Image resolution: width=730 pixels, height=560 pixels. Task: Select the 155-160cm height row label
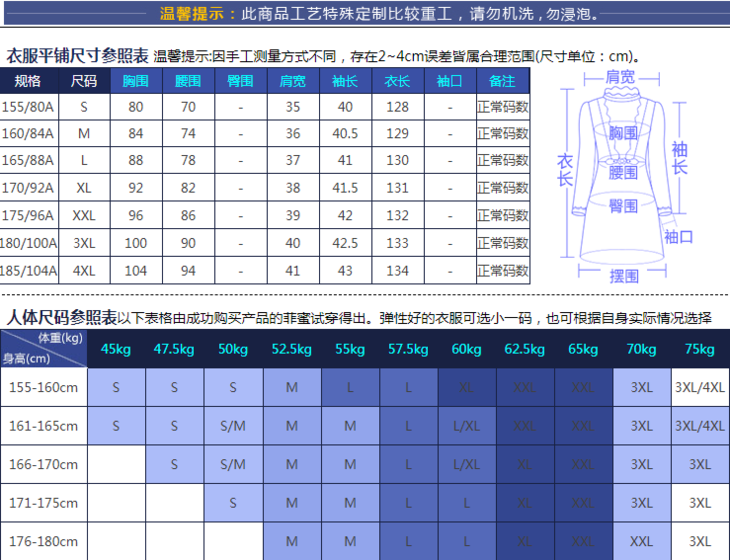pyautogui.click(x=42, y=387)
